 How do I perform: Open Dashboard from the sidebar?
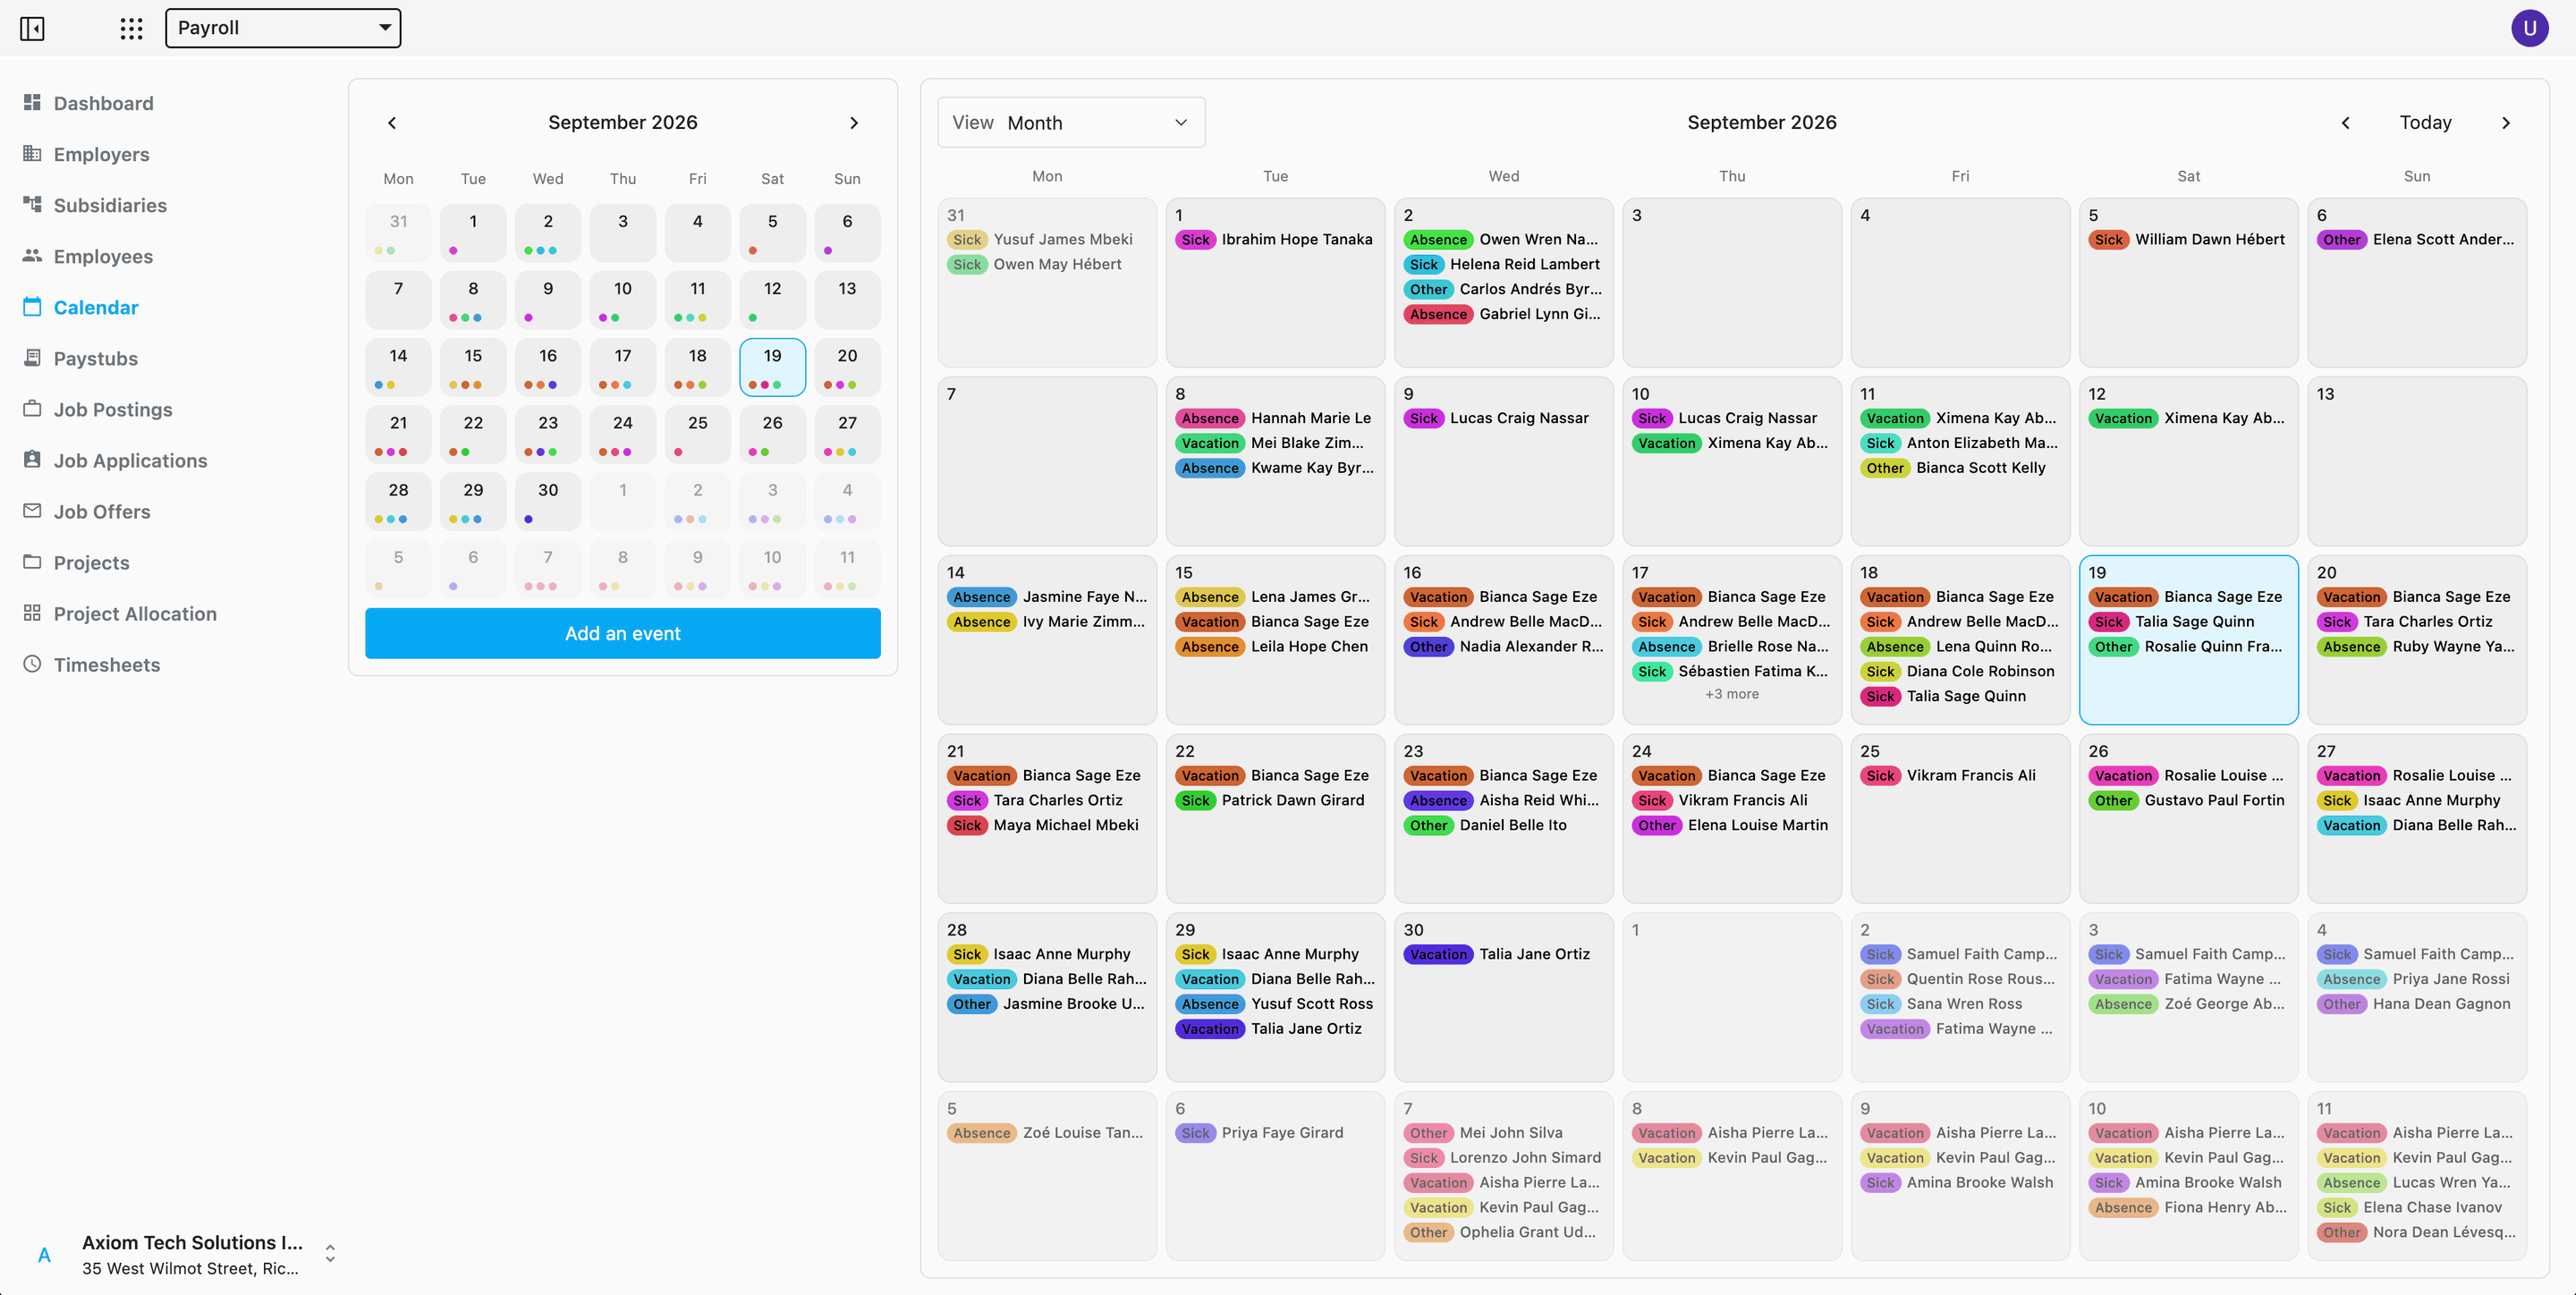tap(103, 103)
